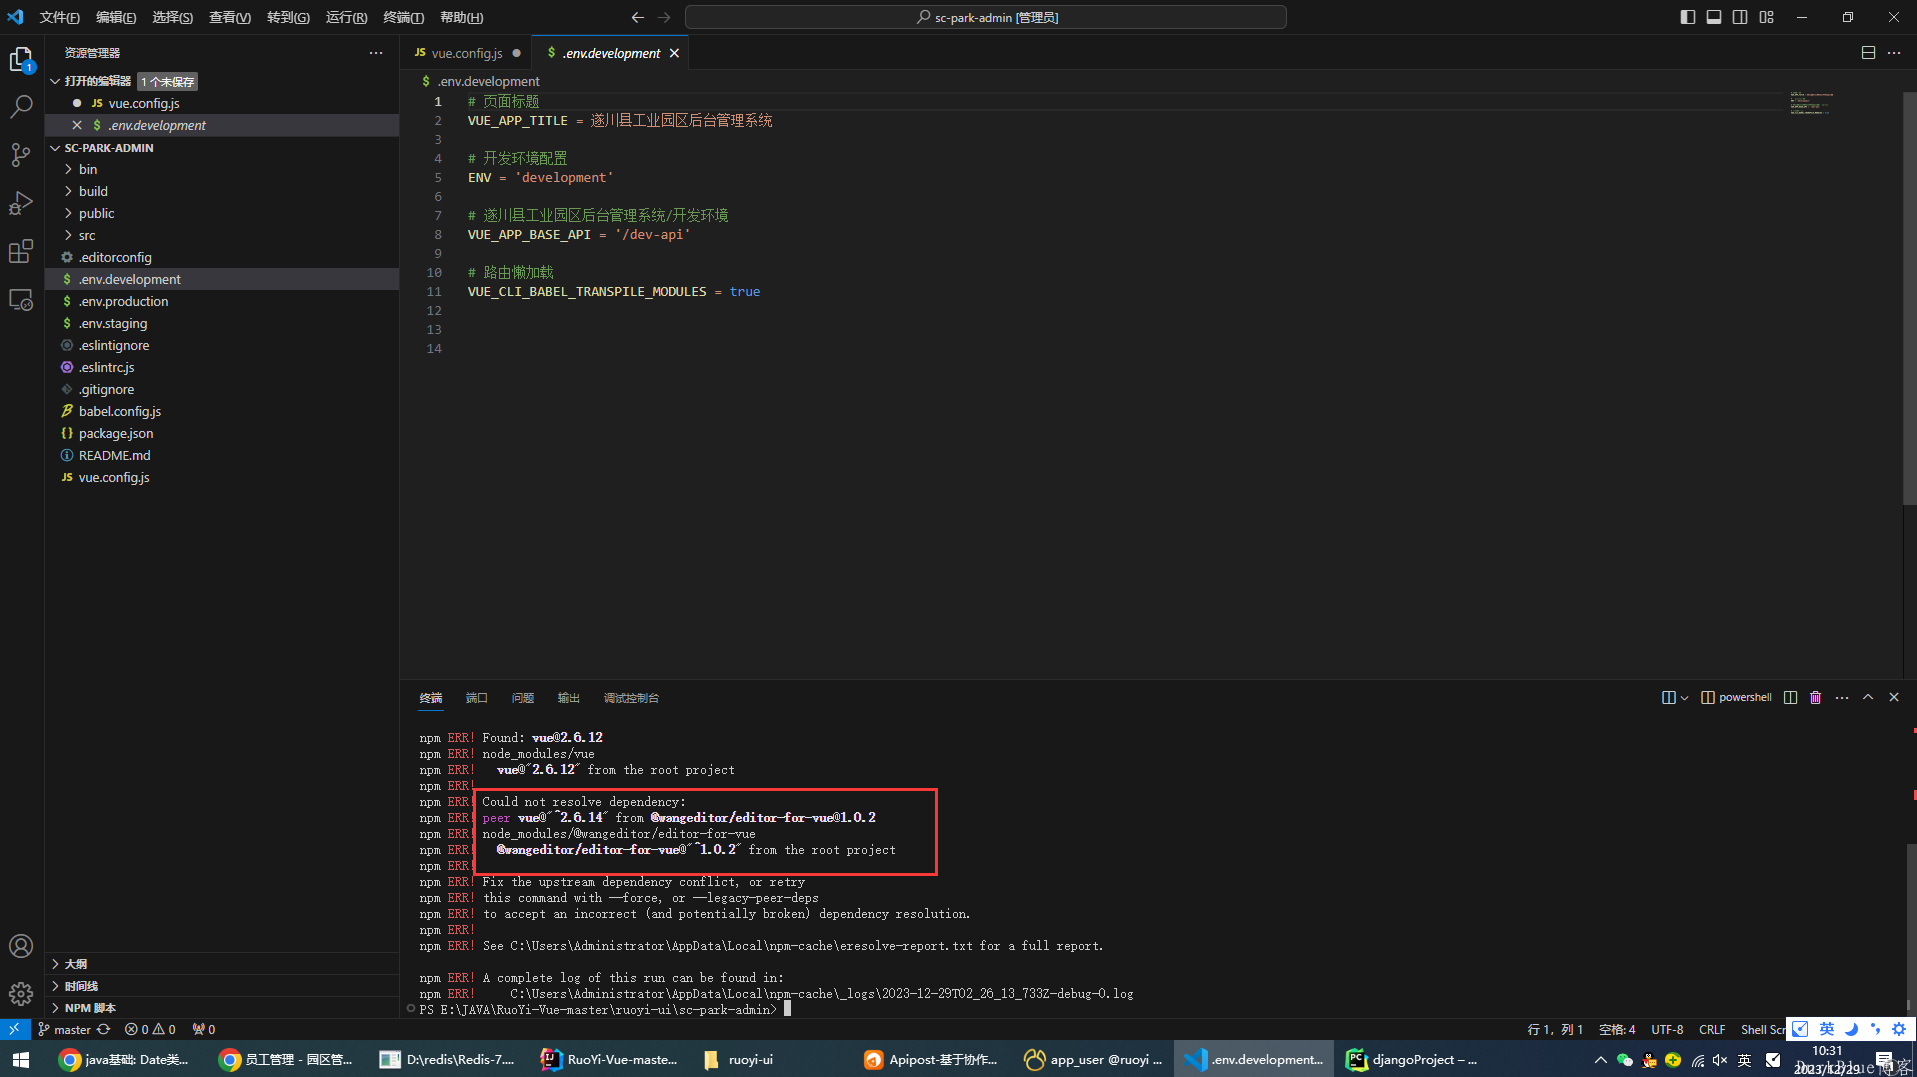Viewport: 1917px width, 1077px height.
Task: Switch to djangoProject PyCharm taskbar item
Action: pyautogui.click(x=1412, y=1059)
